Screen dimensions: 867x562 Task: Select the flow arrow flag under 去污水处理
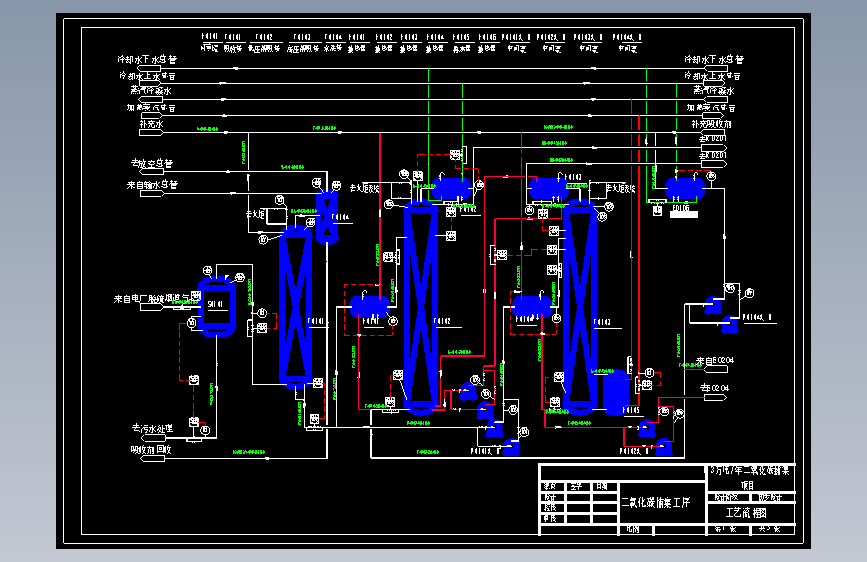pyautogui.click(x=153, y=438)
